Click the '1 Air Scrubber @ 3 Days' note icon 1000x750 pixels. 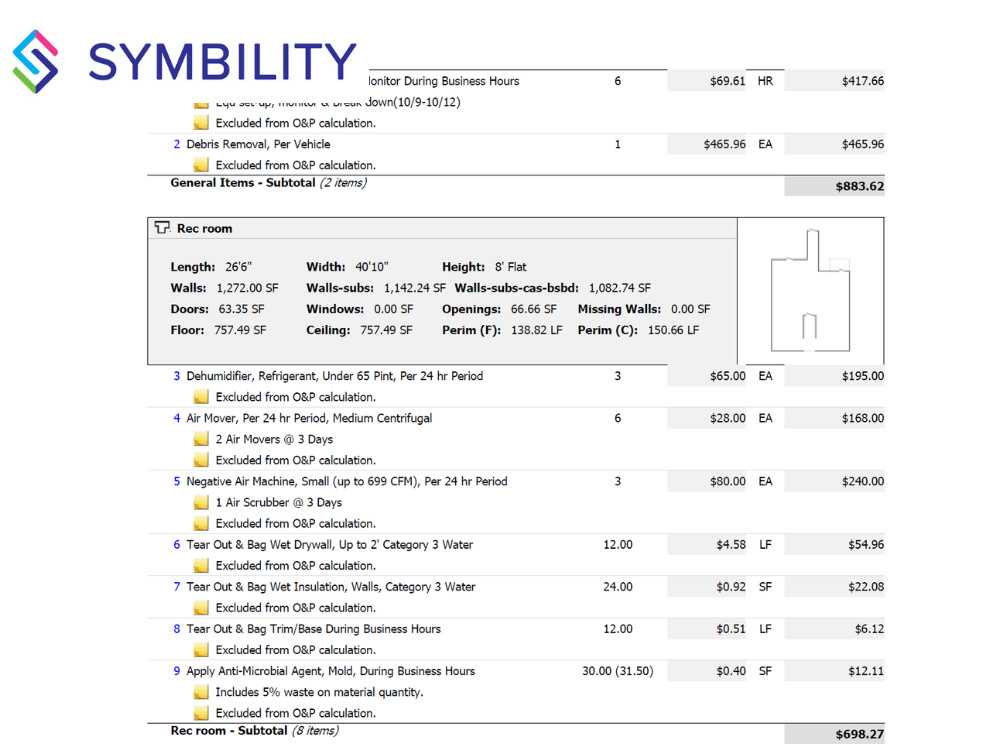coord(201,502)
